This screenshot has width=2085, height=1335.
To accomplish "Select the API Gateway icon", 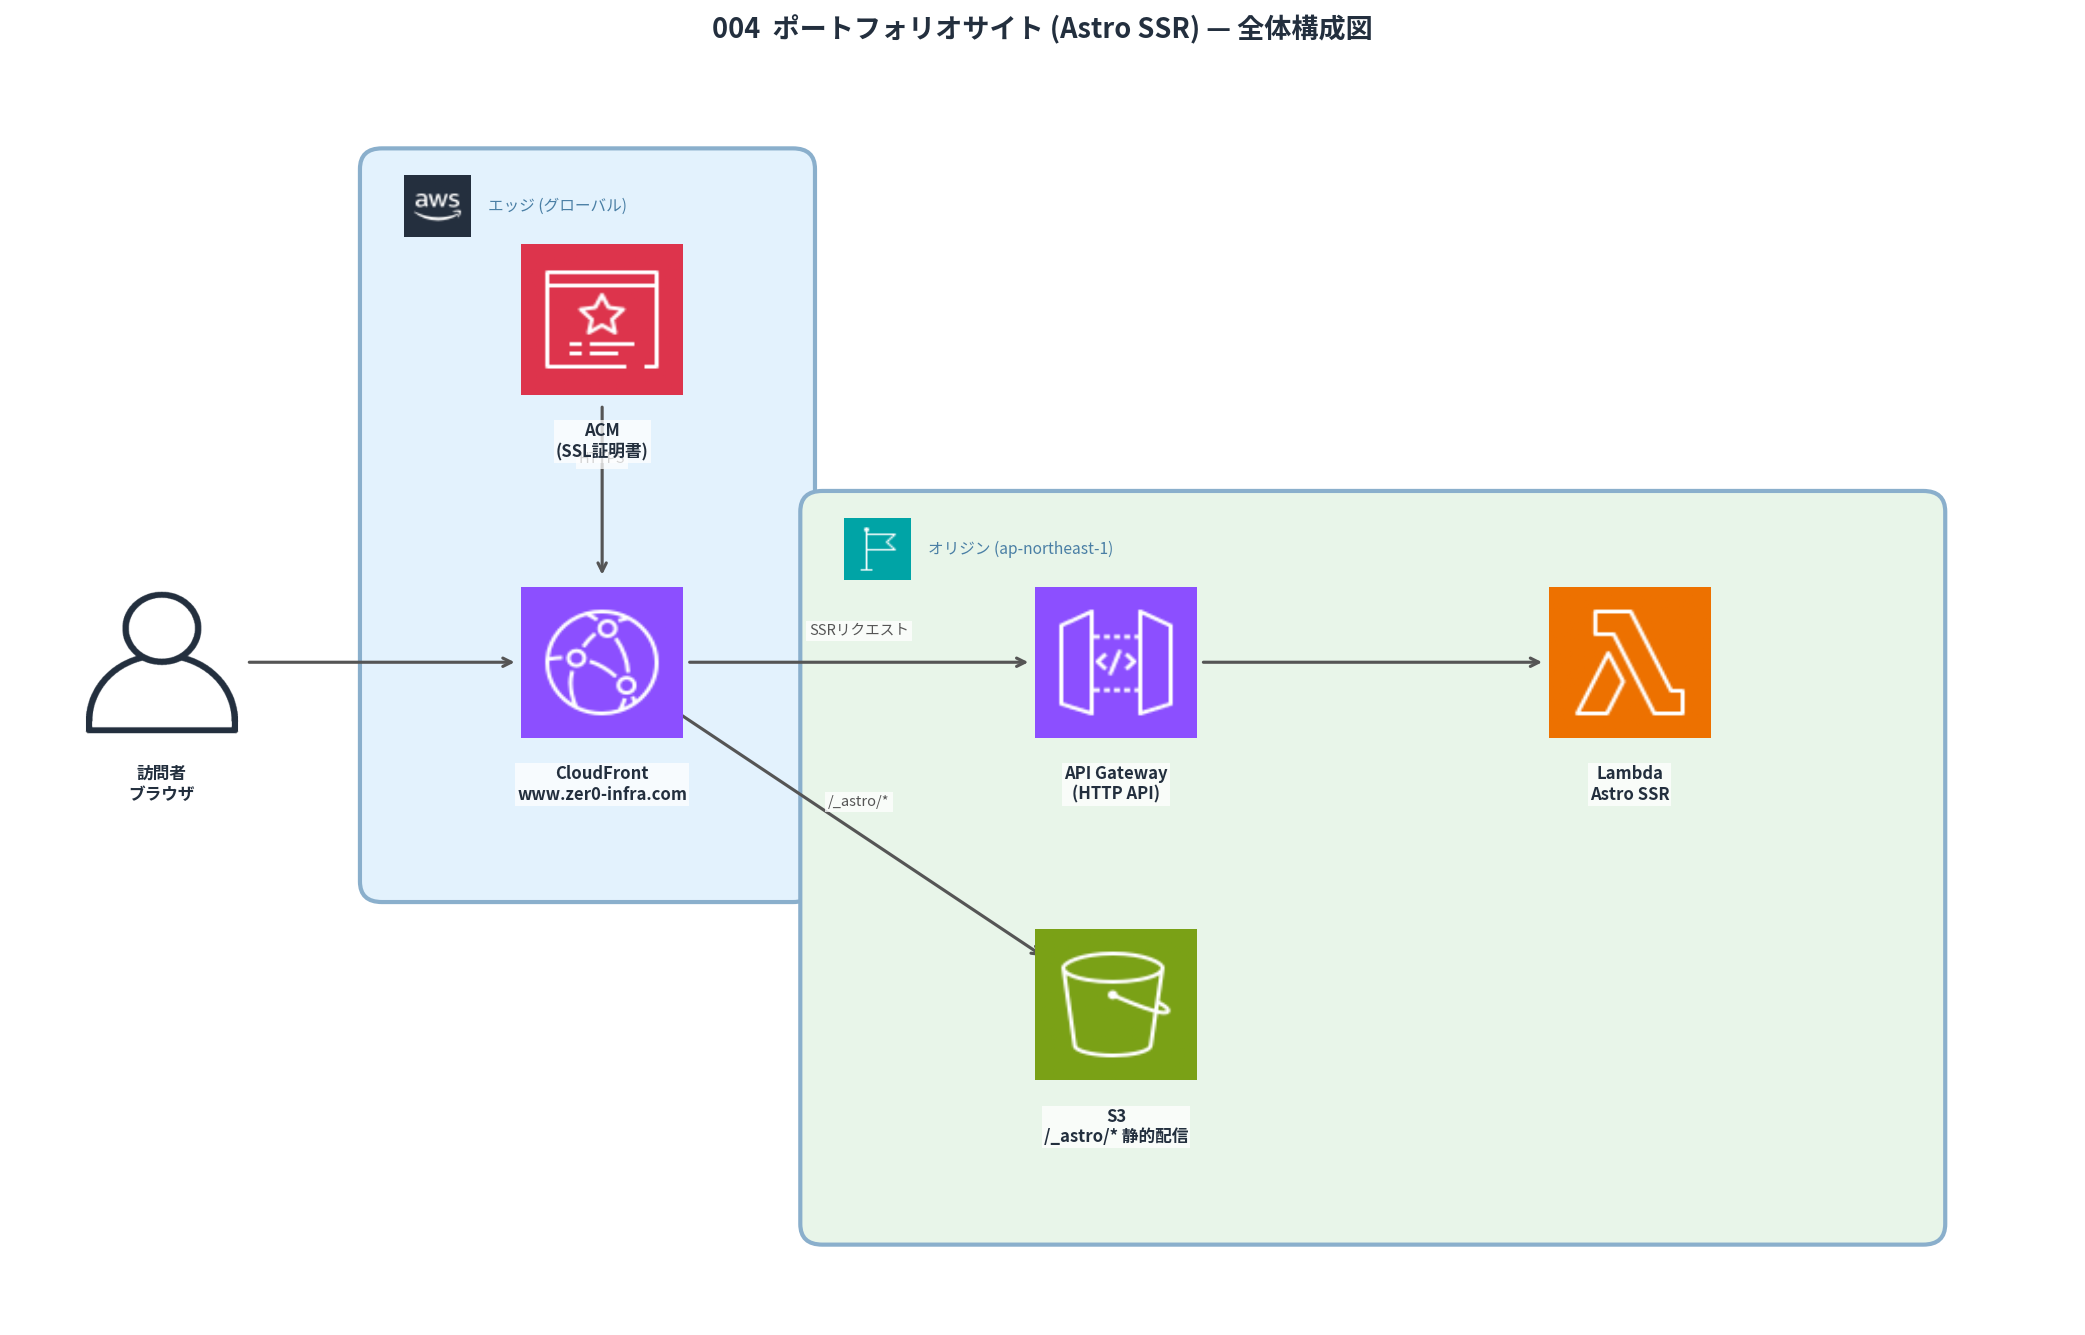I will pyautogui.click(x=1115, y=662).
